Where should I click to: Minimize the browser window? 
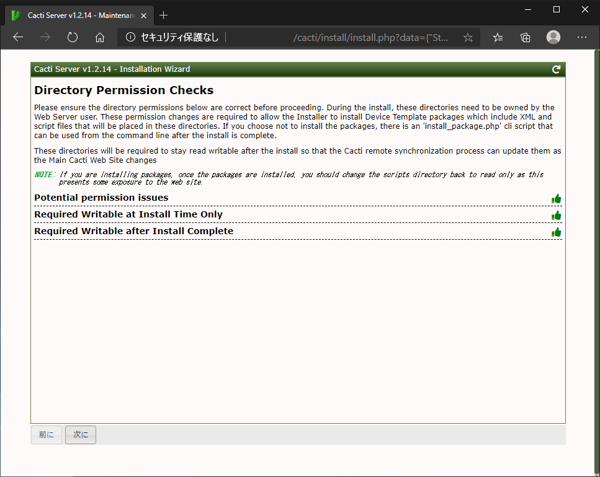coord(528,10)
